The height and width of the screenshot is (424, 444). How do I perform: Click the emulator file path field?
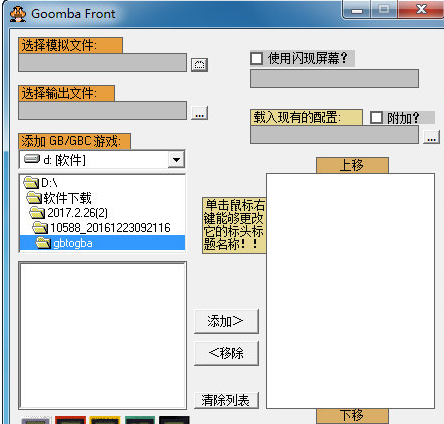click(x=102, y=62)
